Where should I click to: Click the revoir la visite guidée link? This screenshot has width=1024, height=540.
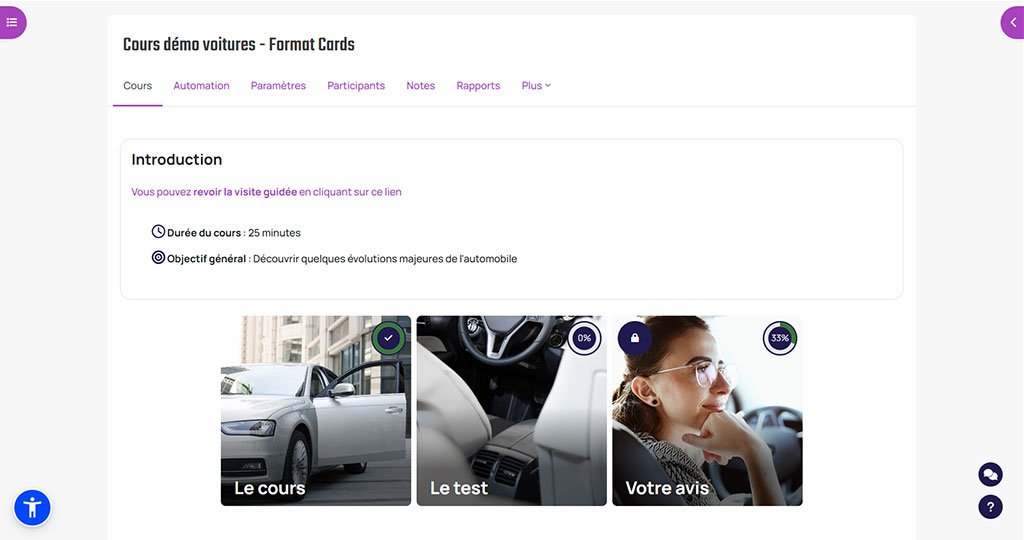(x=245, y=192)
